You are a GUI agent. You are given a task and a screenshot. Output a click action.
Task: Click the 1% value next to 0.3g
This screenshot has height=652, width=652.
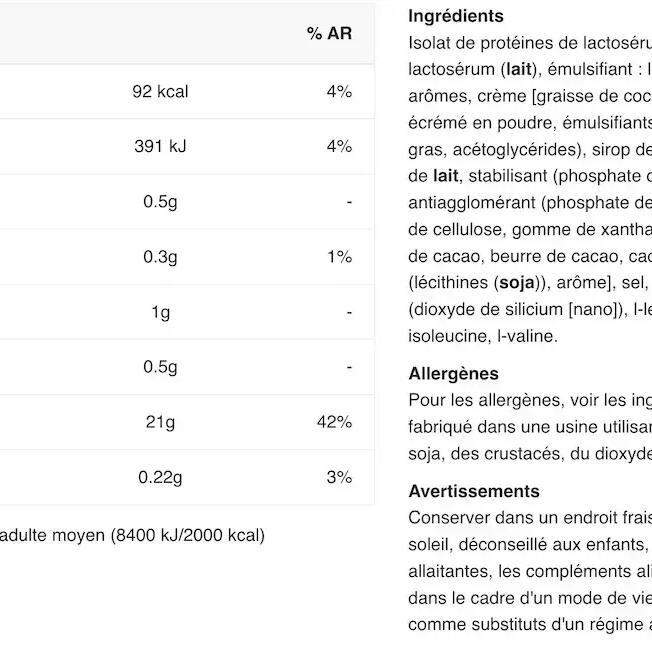pyautogui.click(x=339, y=257)
